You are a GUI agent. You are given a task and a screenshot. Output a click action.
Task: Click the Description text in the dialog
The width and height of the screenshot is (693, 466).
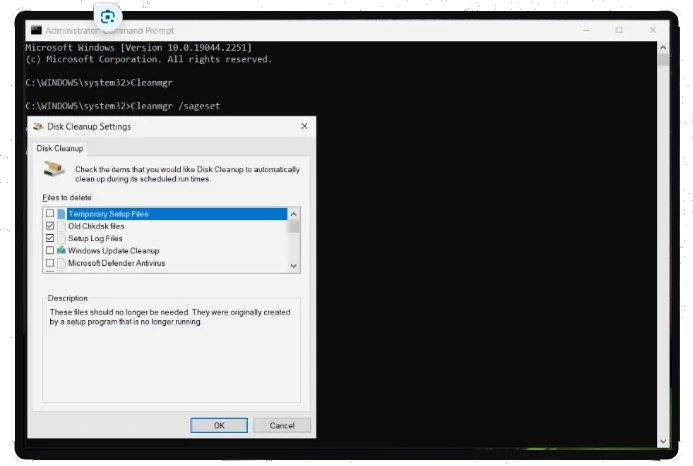pos(170,317)
